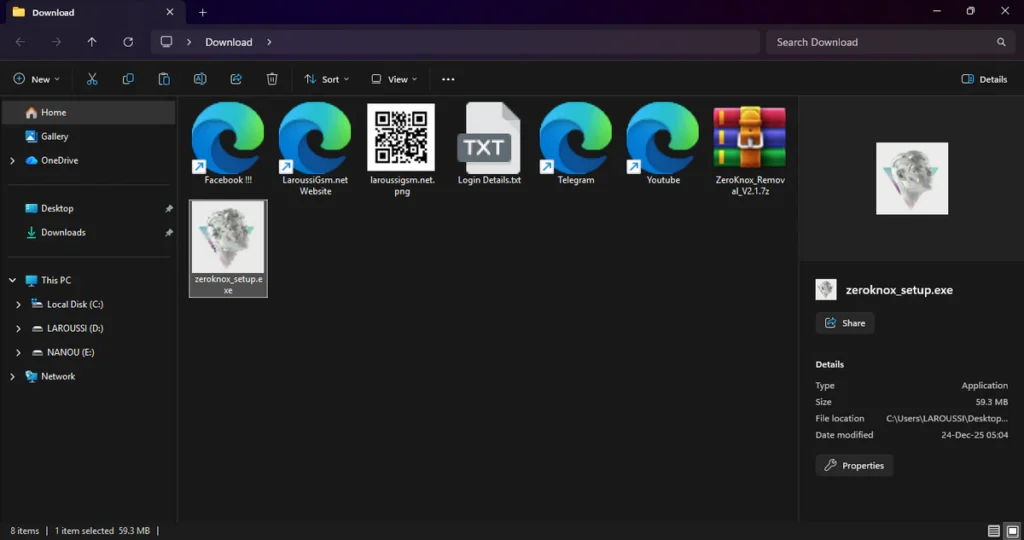
Task: Click the Copy icon in toolbar
Action: (128, 79)
